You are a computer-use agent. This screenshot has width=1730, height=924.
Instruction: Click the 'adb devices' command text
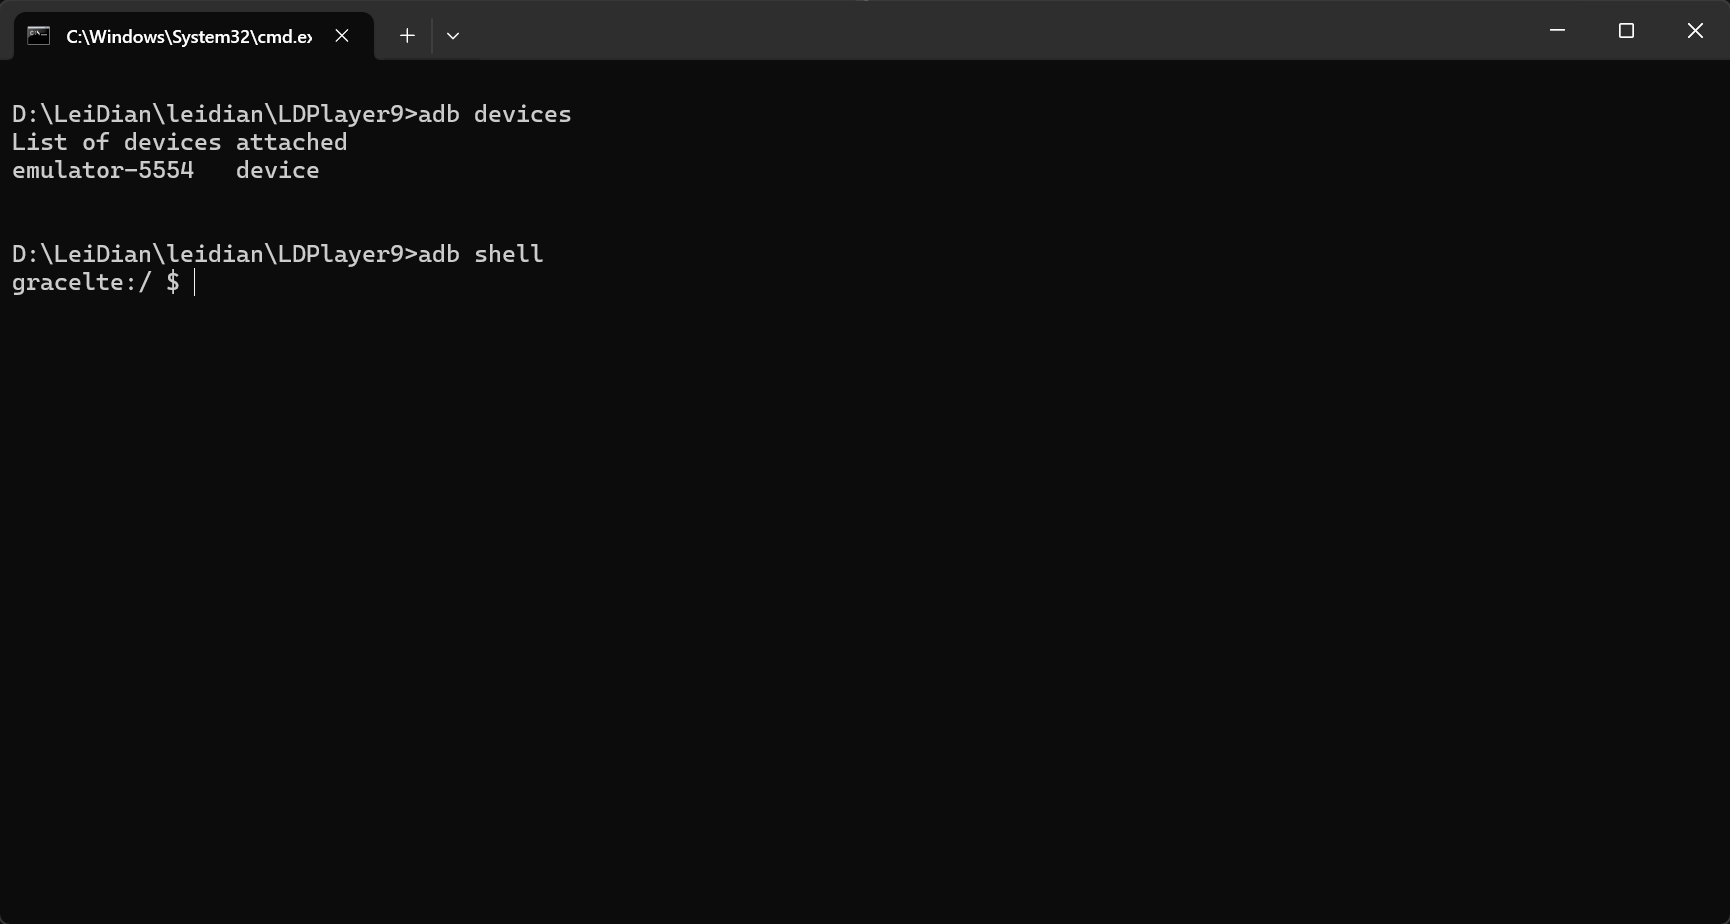click(494, 114)
